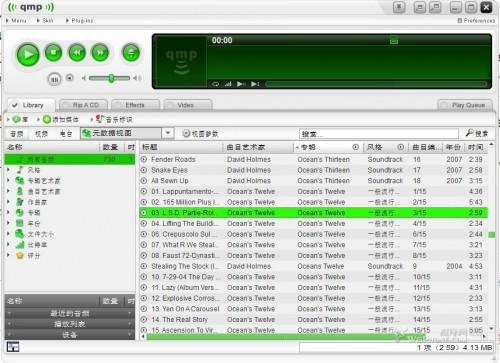Expand the third dark collapsed panel at bottom left

click(70, 335)
